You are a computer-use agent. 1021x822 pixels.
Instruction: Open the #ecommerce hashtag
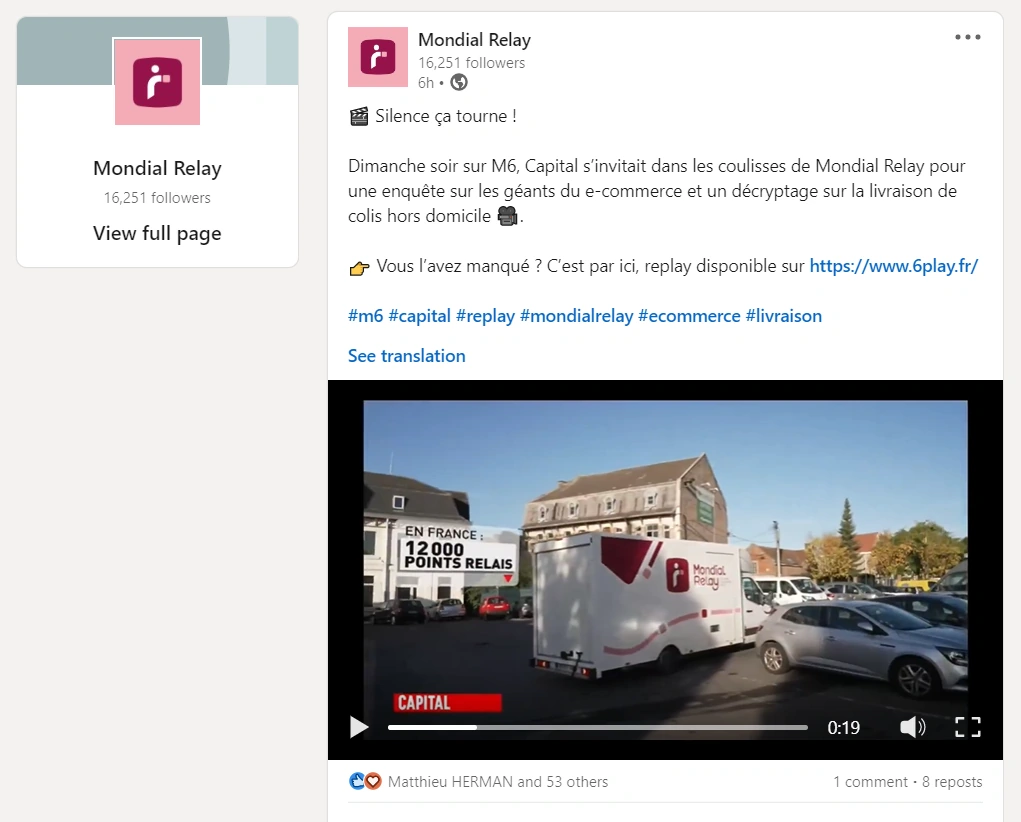[x=689, y=316]
